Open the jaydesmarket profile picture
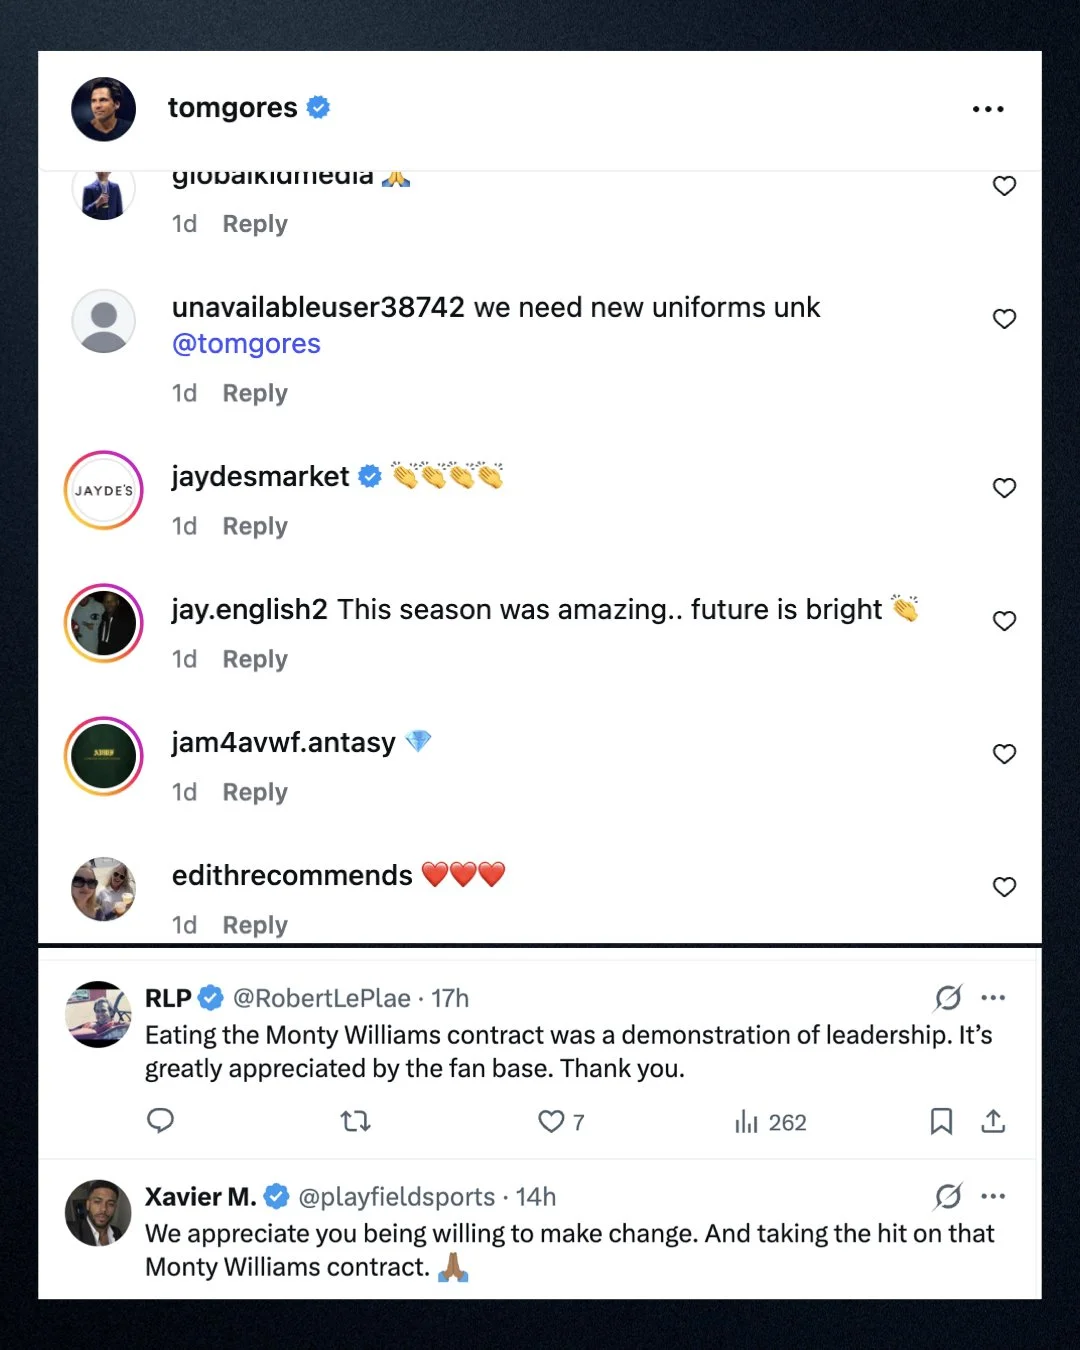 point(104,490)
